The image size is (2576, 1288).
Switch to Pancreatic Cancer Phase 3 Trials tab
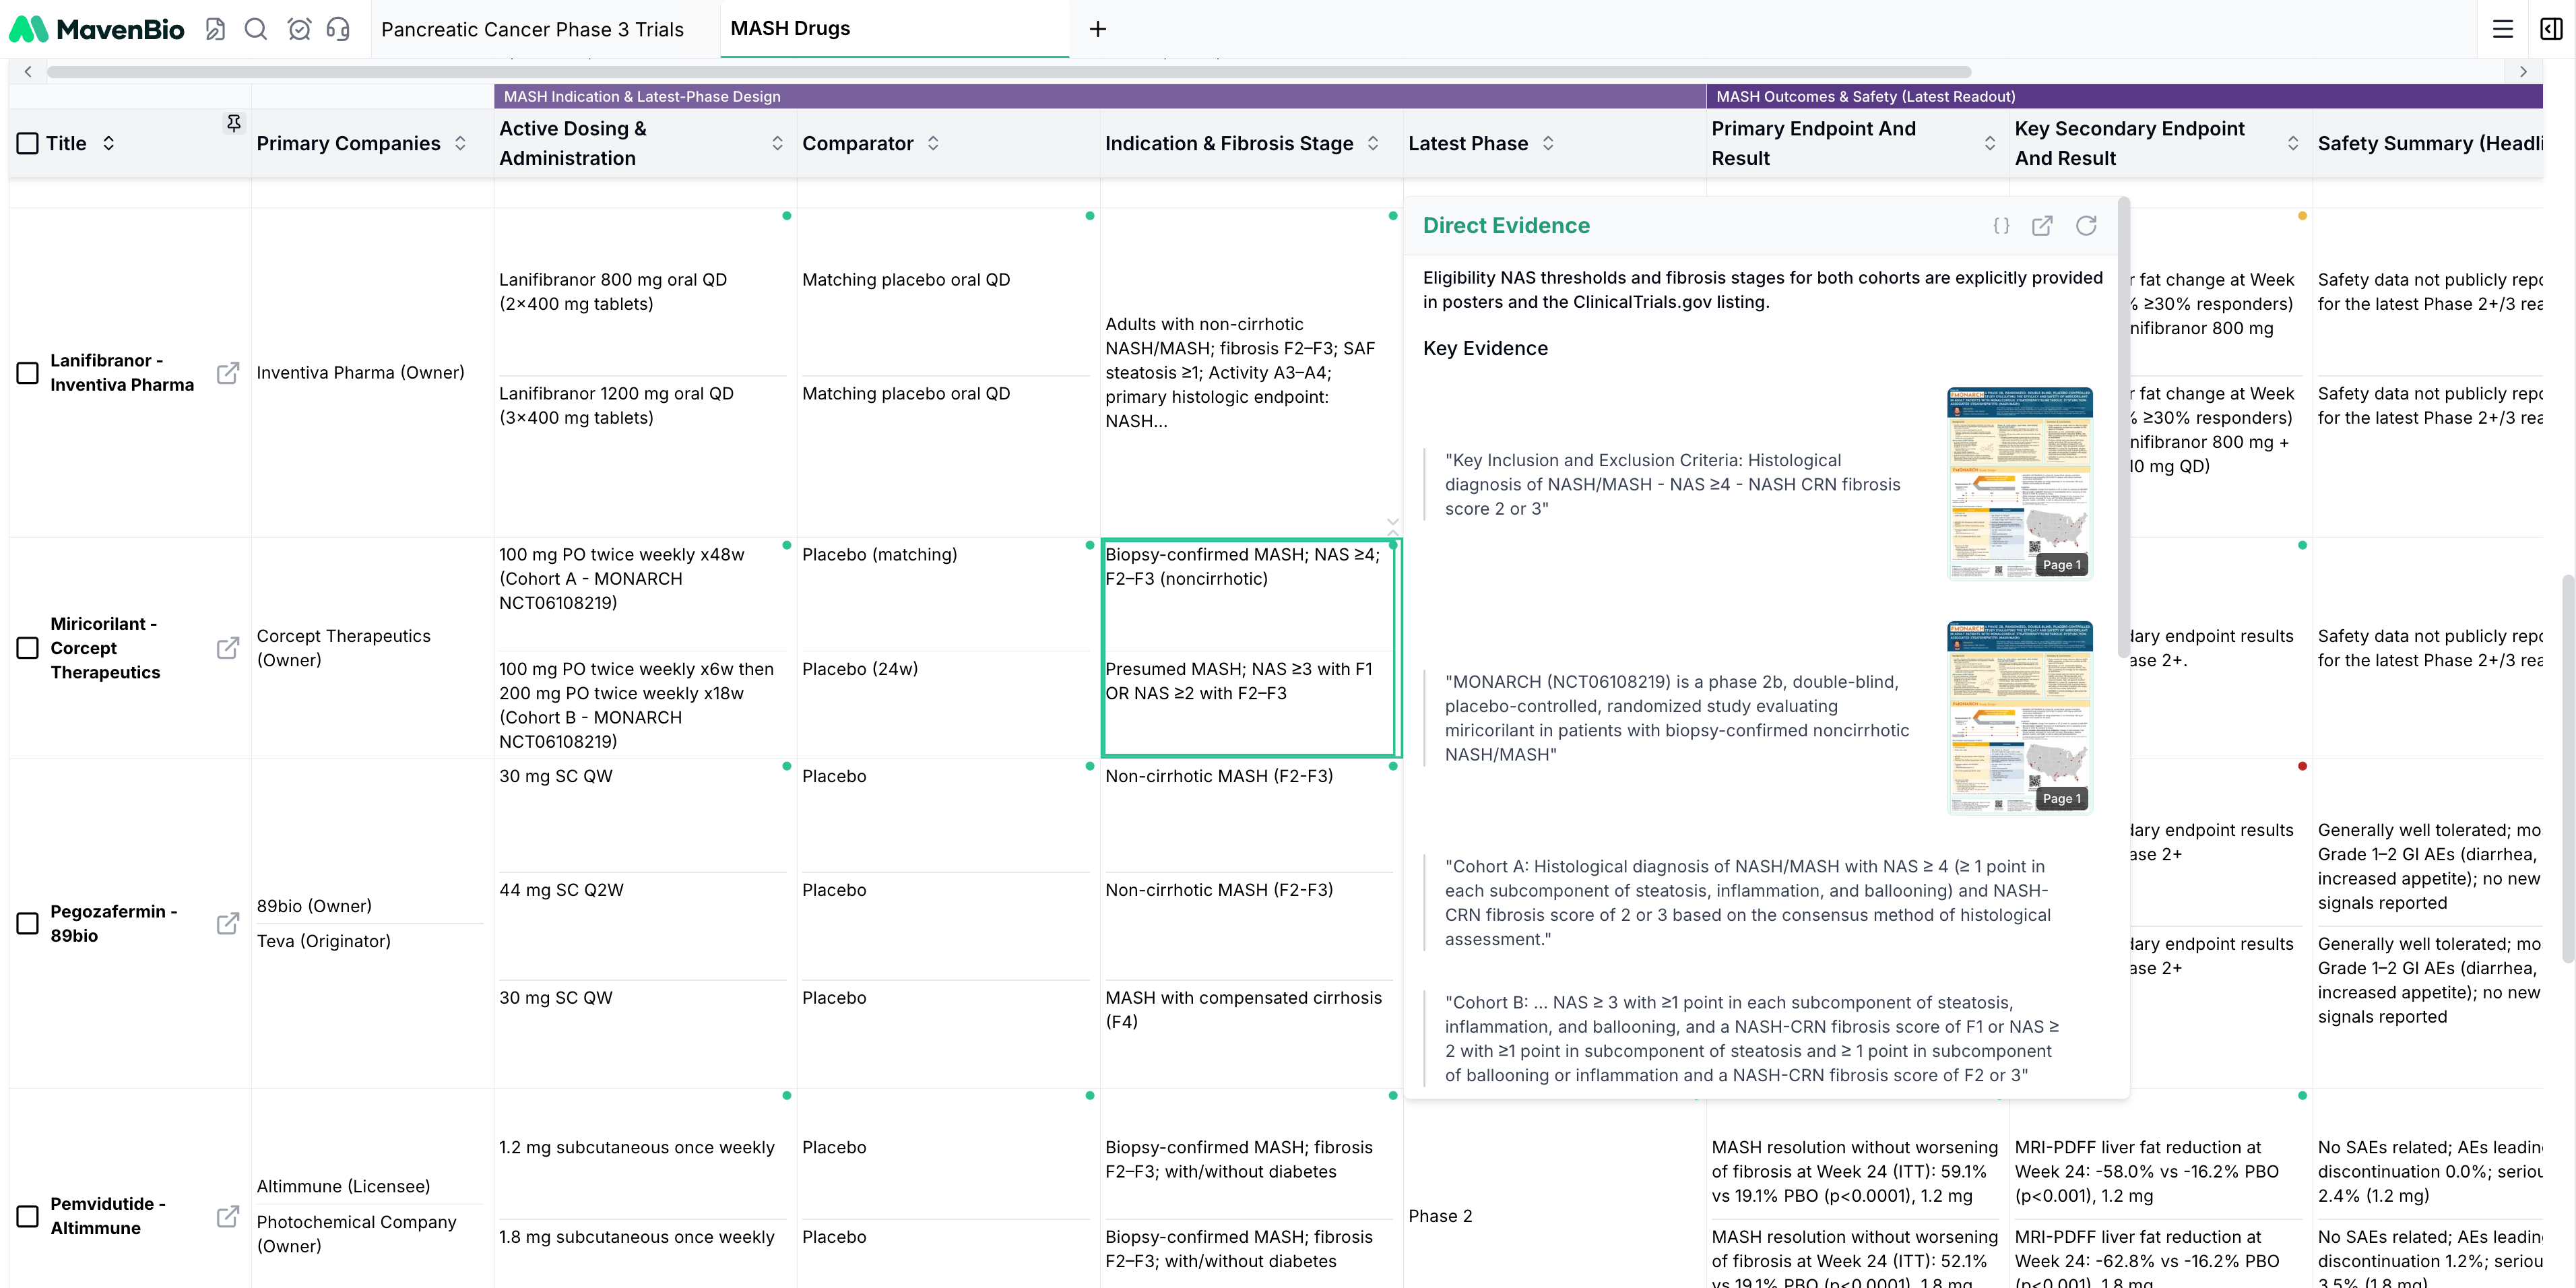pos(532,29)
